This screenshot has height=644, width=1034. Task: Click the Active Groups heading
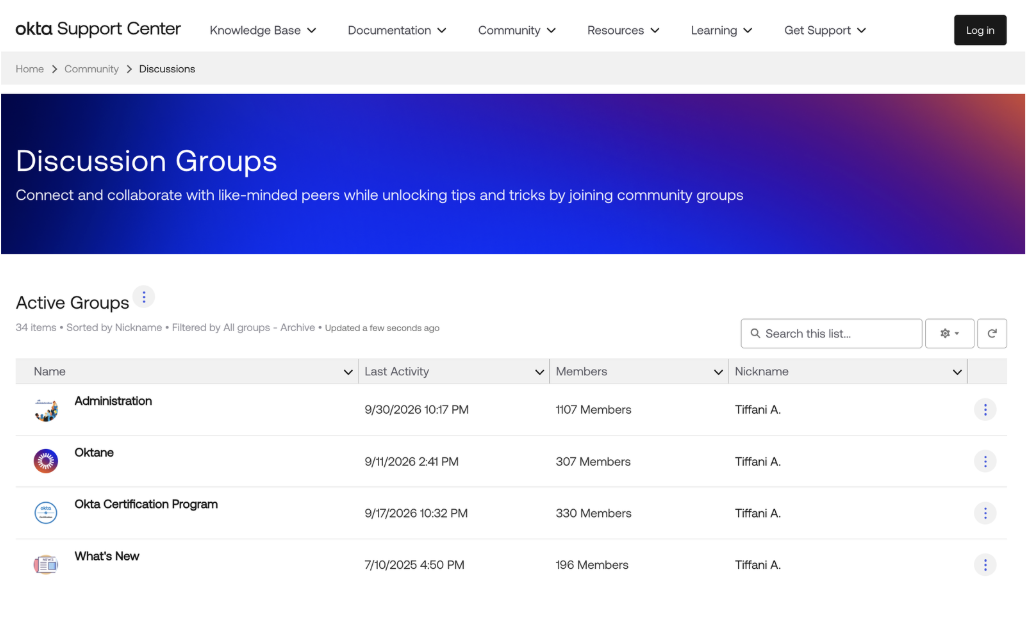tap(73, 303)
